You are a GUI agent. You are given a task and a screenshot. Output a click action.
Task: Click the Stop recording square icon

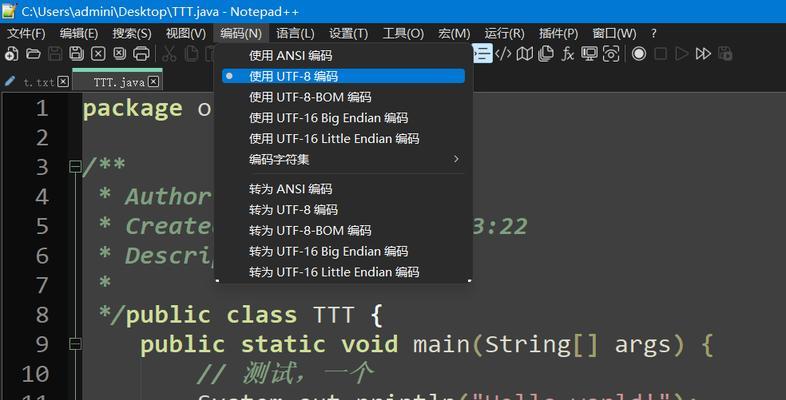pos(661,54)
